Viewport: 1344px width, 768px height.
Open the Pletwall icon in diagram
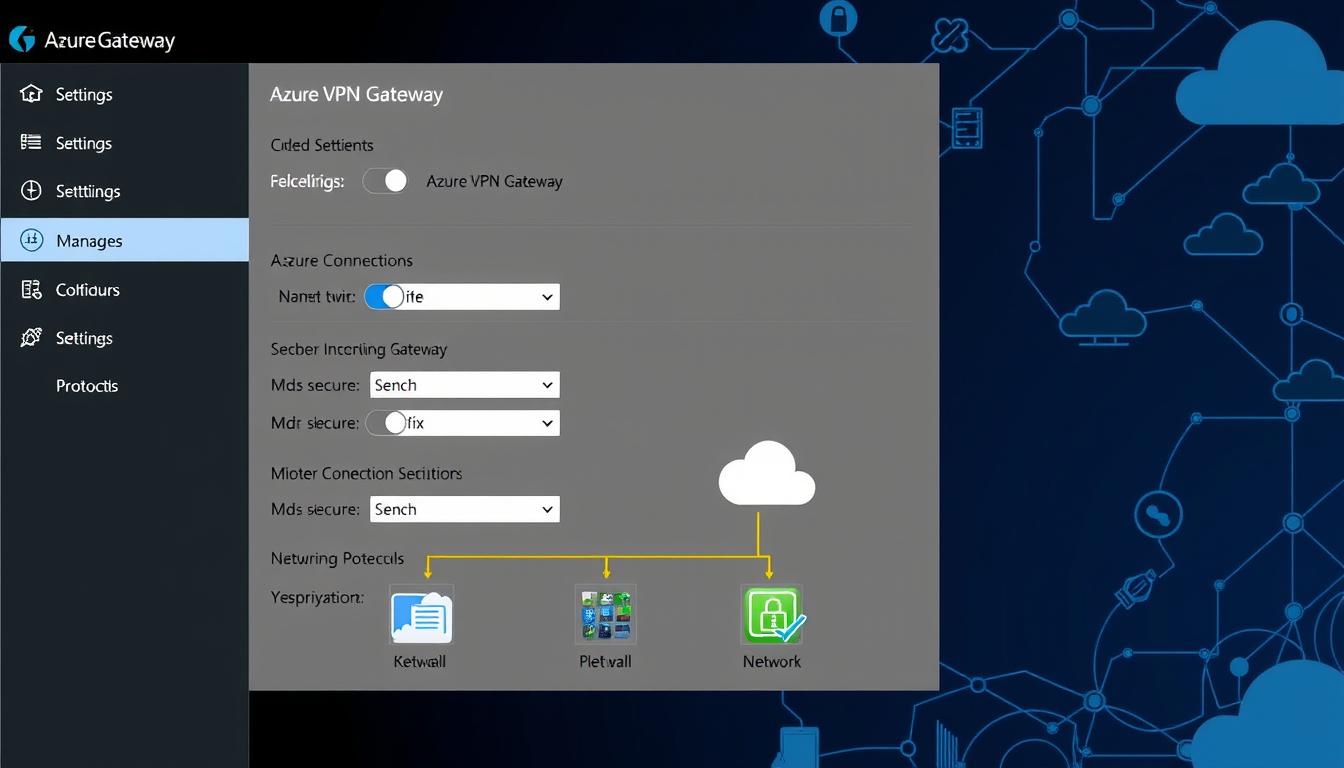[x=605, y=614]
